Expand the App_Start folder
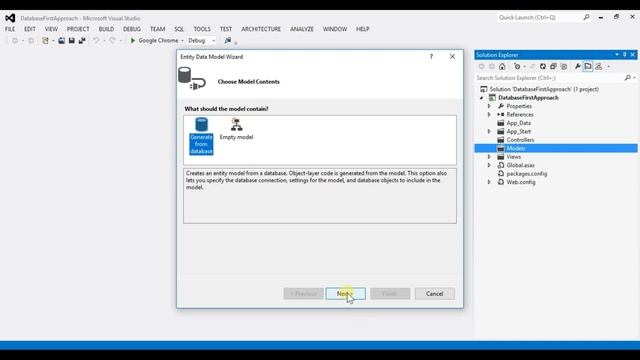 pyautogui.click(x=489, y=131)
